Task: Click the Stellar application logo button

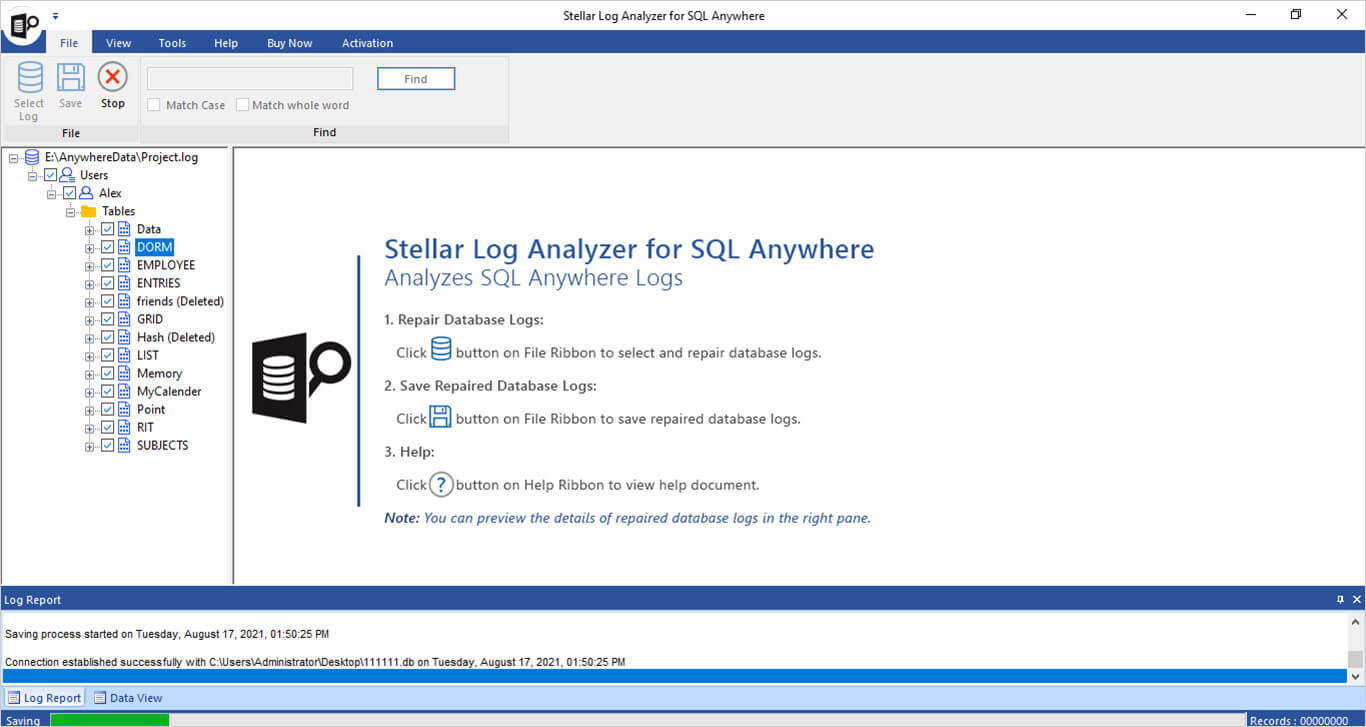Action: coord(22,24)
